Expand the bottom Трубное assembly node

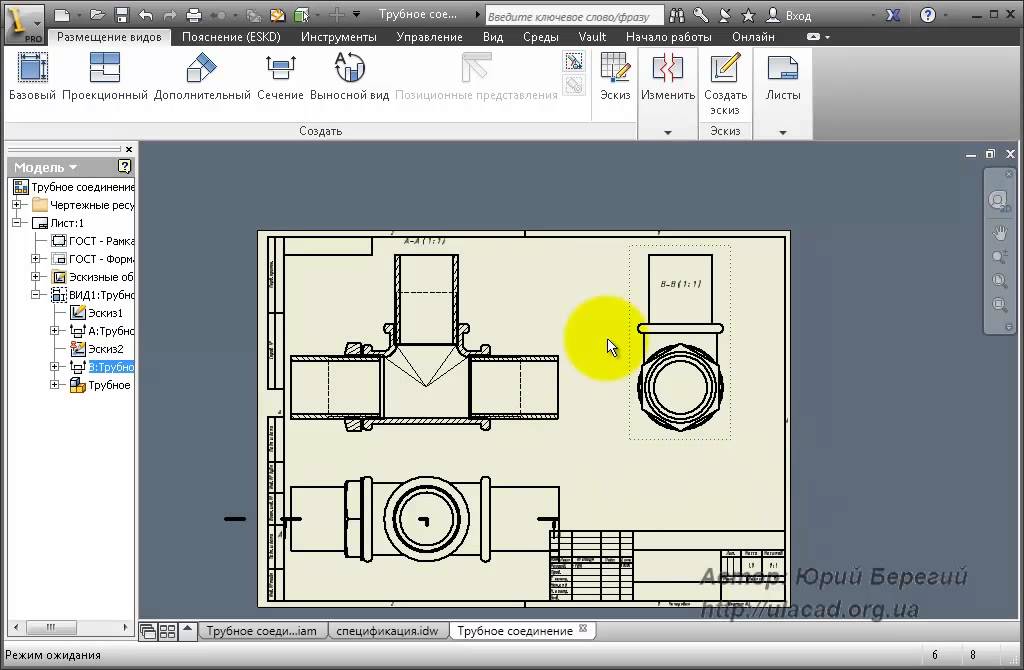pyautogui.click(x=55, y=385)
